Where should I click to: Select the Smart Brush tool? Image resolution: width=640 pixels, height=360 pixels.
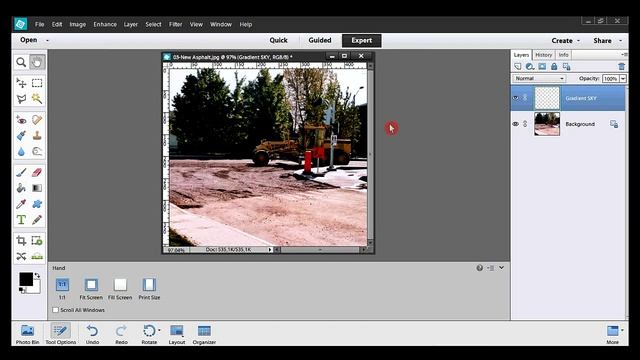[21, 136]
